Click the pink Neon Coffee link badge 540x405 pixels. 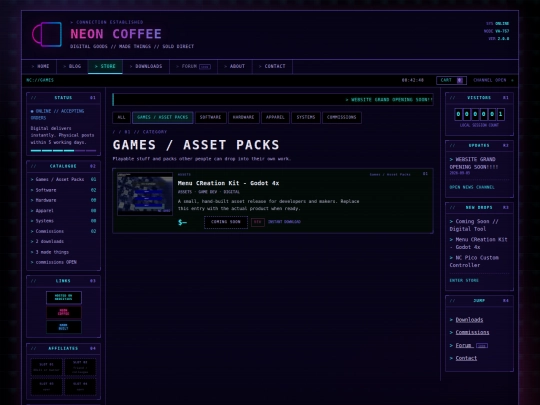click(x=64, y=312)
